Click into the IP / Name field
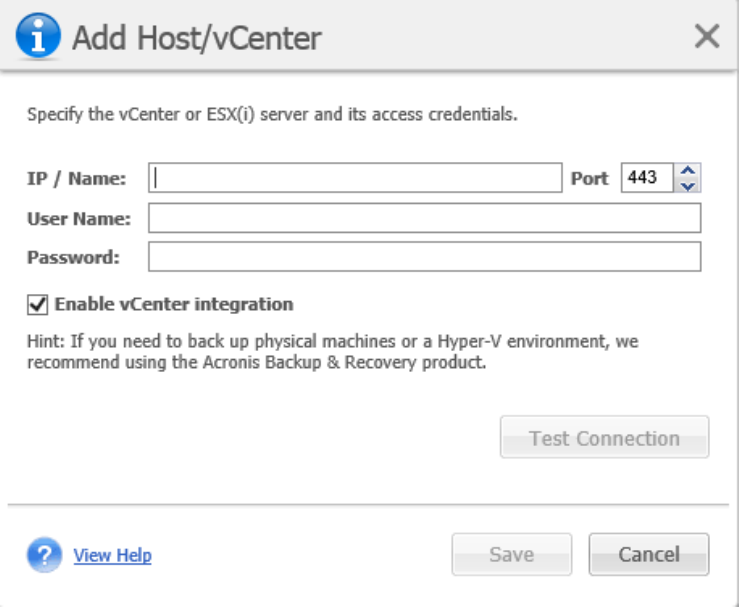This screenshot has width=739, height=607. point(355,178)
